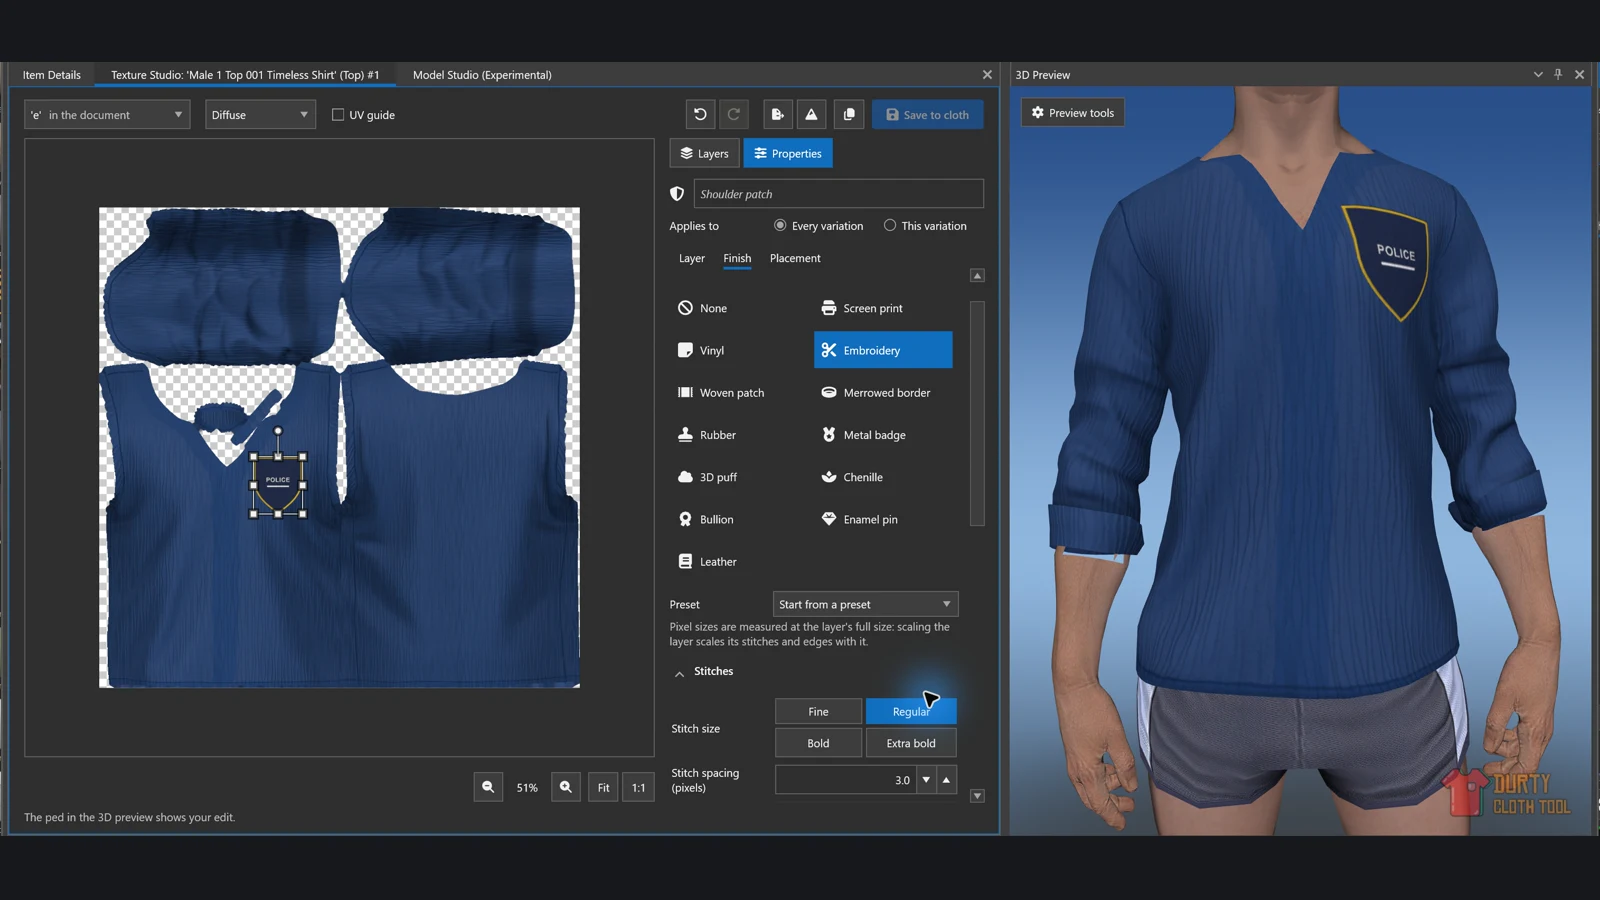Increase stitch spacing value

(946, 780)
